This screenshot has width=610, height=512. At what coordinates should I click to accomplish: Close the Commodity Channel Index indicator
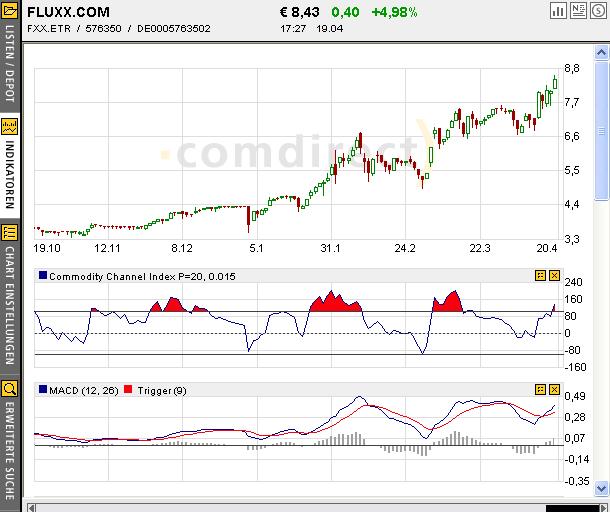554,276
